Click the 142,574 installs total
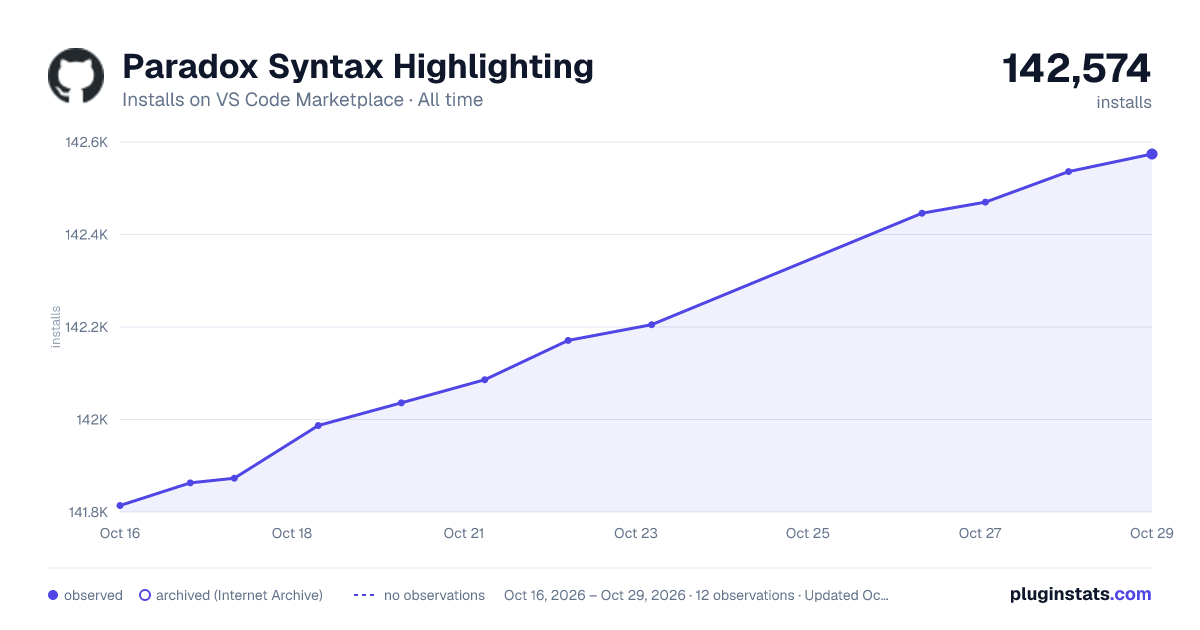 coord(1077,68)
